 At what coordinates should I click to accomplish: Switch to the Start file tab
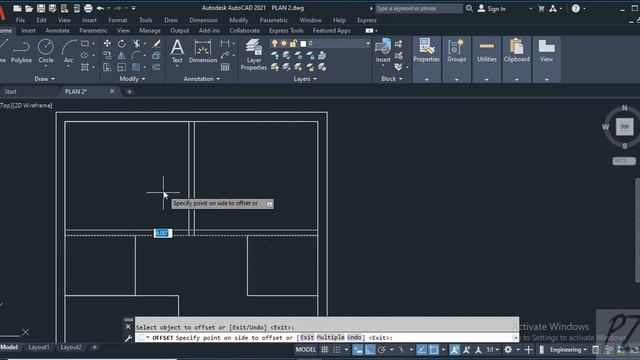click(11, 91)
